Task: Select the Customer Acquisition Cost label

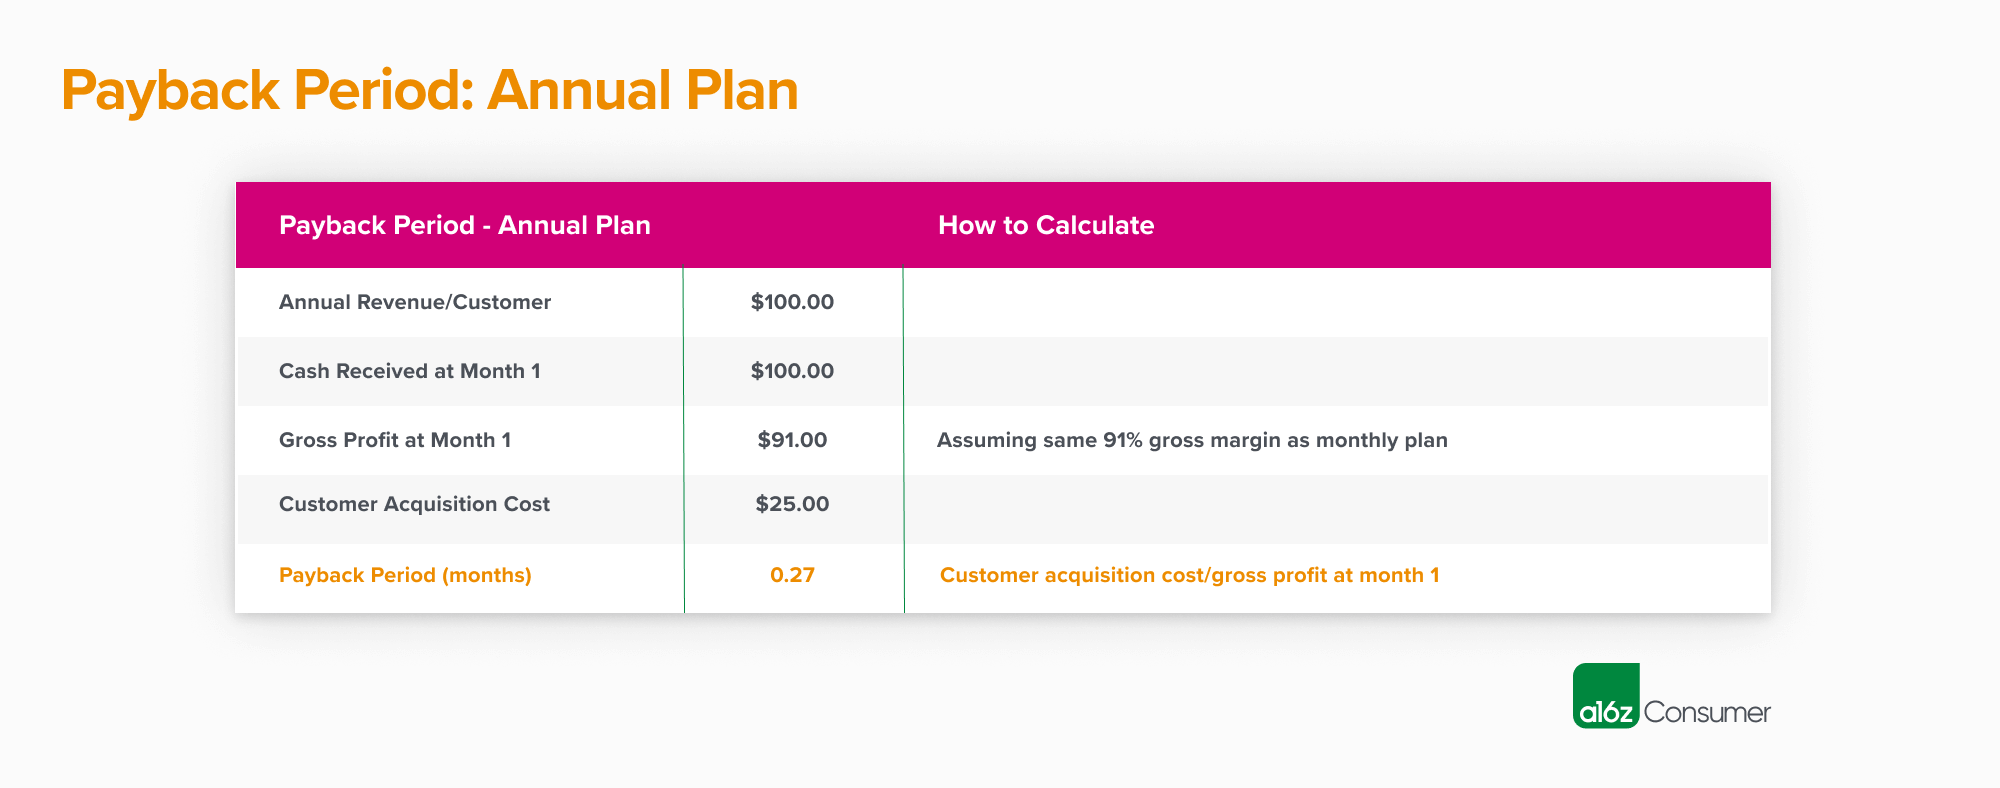Action: click(414, 504)
